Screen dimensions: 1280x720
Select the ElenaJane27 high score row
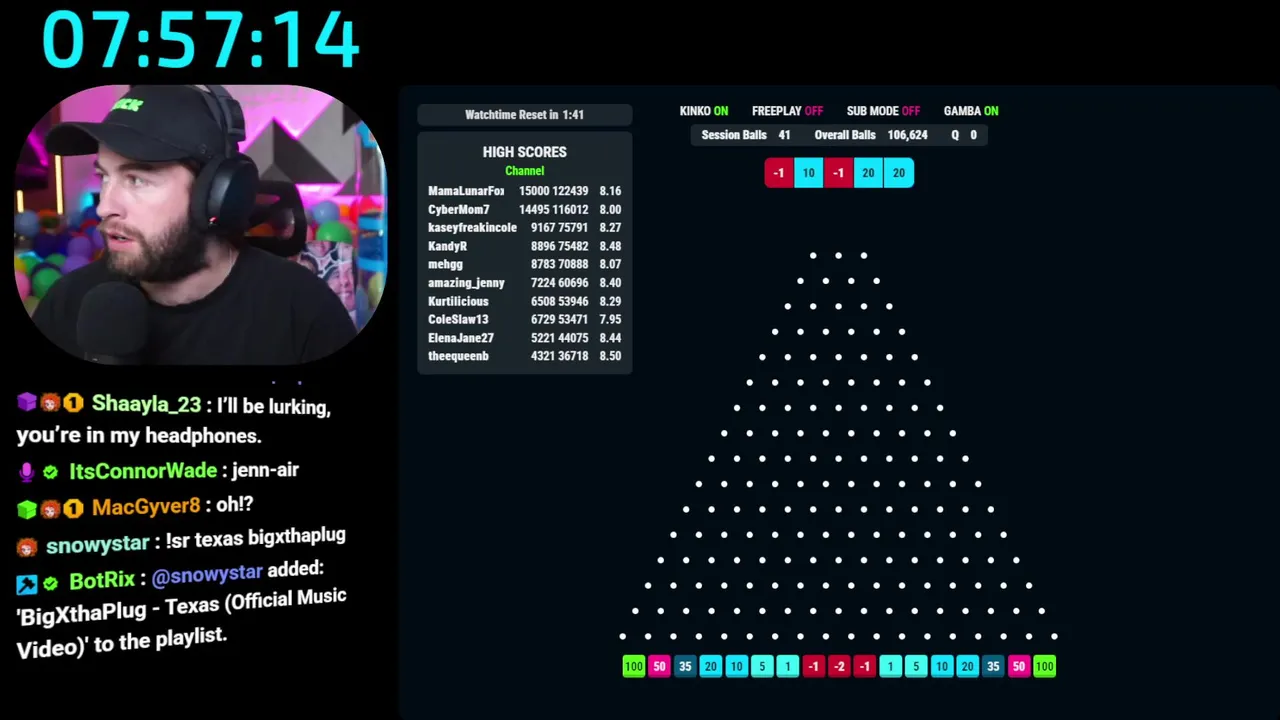525,338
